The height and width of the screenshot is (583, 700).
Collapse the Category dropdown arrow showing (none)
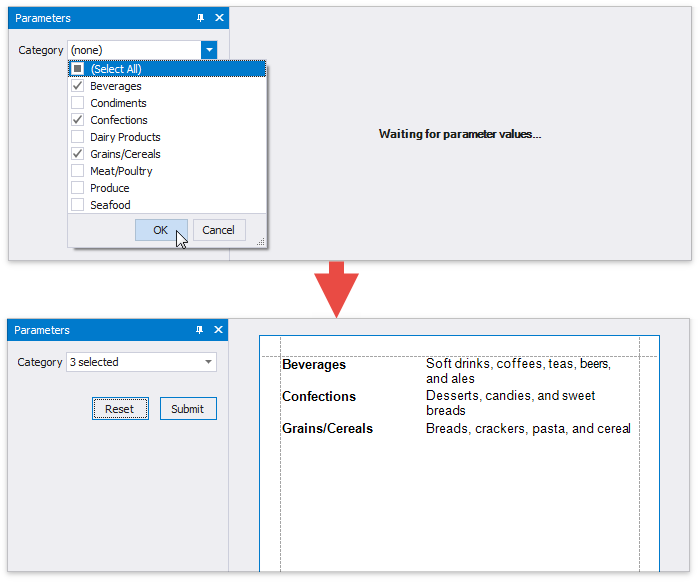(208, 50)
